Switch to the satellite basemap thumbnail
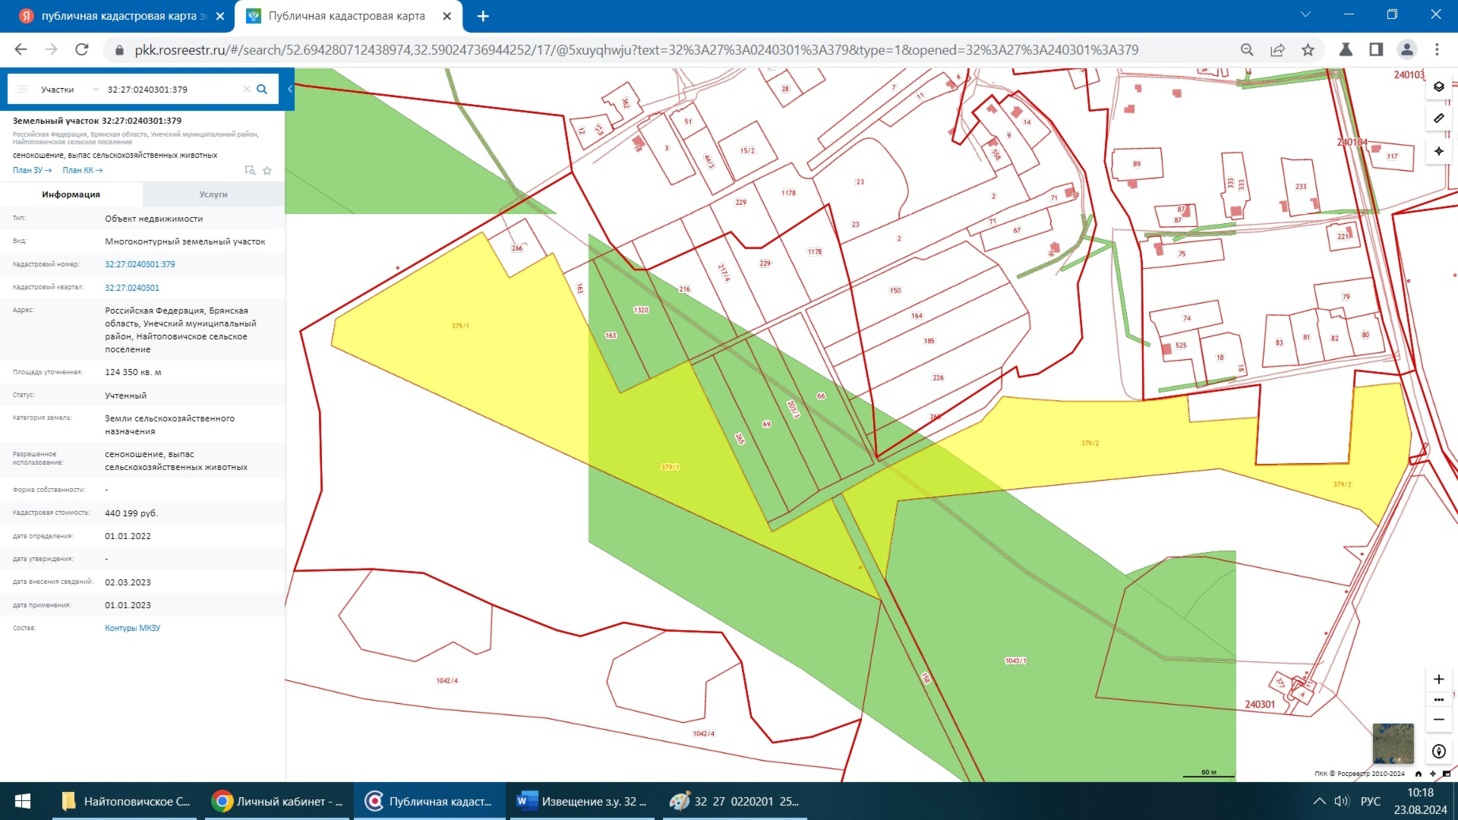1458x820 pixels. (x=1392, y=743)
